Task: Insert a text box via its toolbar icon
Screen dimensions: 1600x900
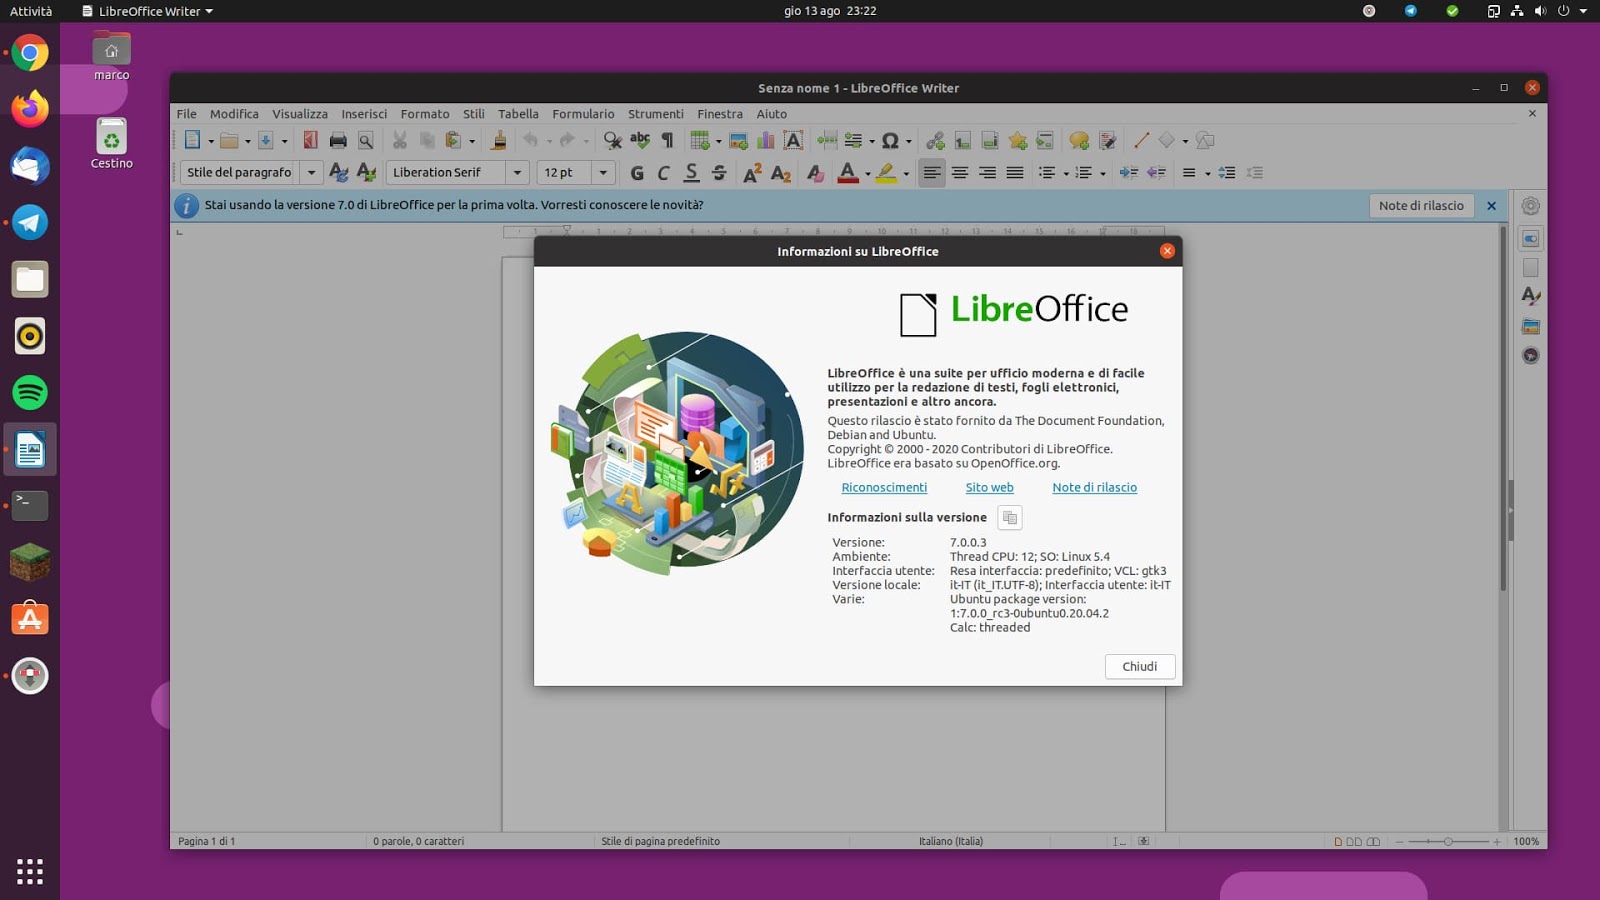Action: [x=792, y=140]
